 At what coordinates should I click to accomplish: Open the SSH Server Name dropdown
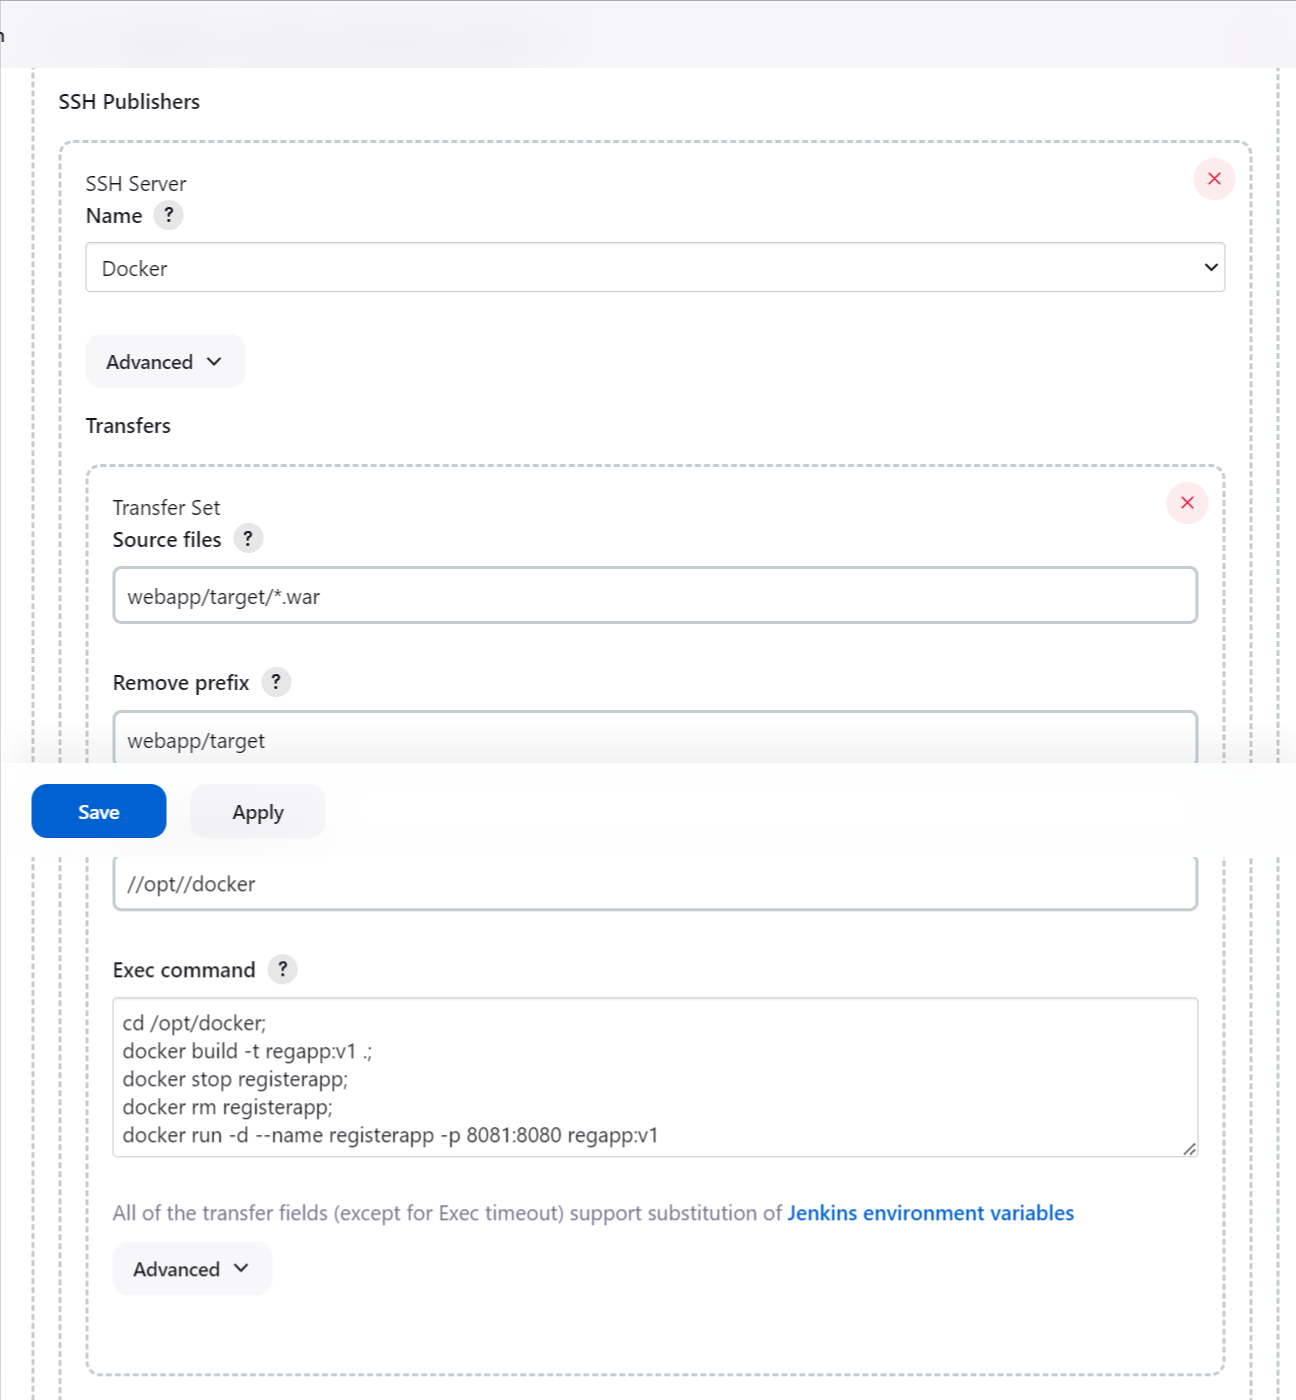click(655, 267)
